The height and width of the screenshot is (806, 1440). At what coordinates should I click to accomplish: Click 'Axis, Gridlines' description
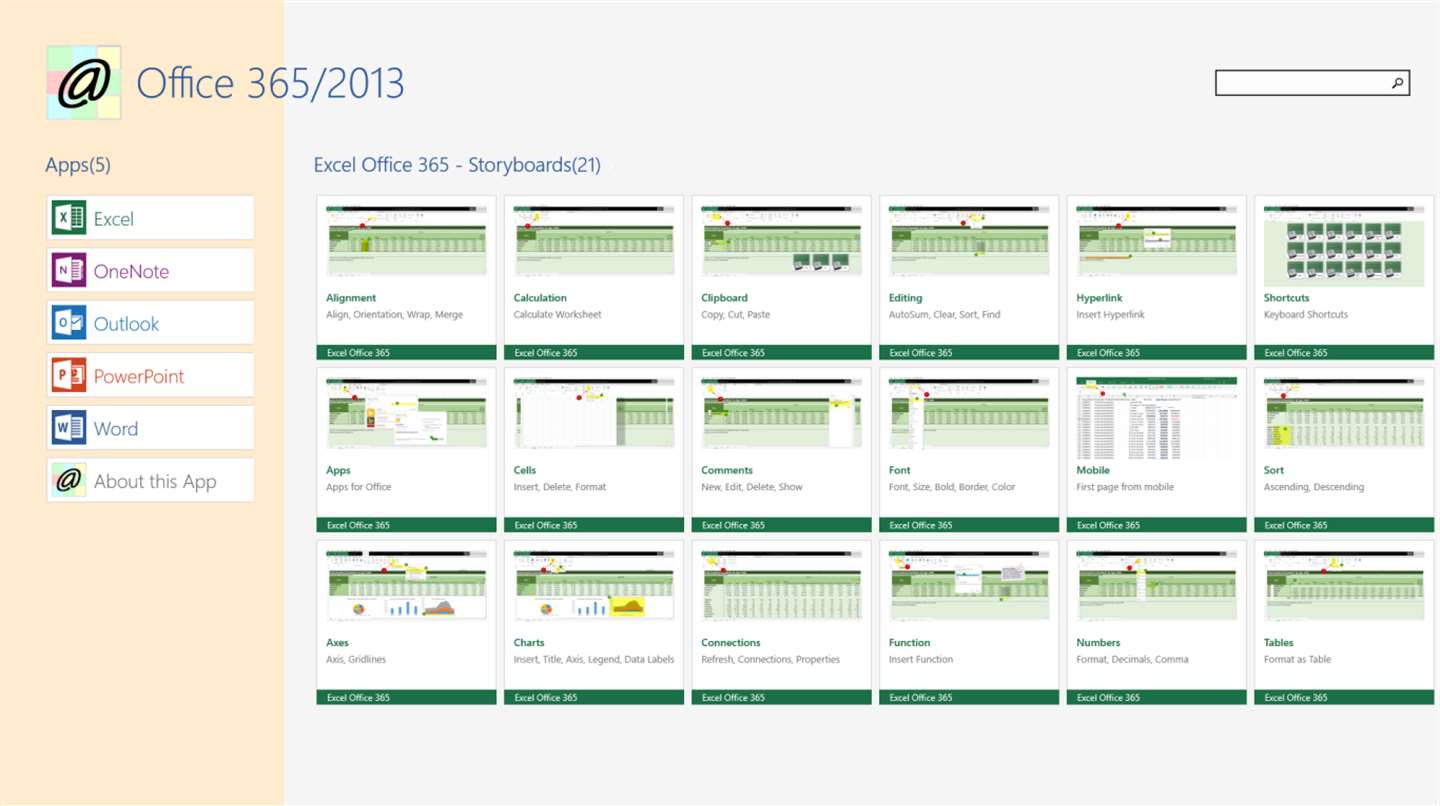click(x=356, y=660)
